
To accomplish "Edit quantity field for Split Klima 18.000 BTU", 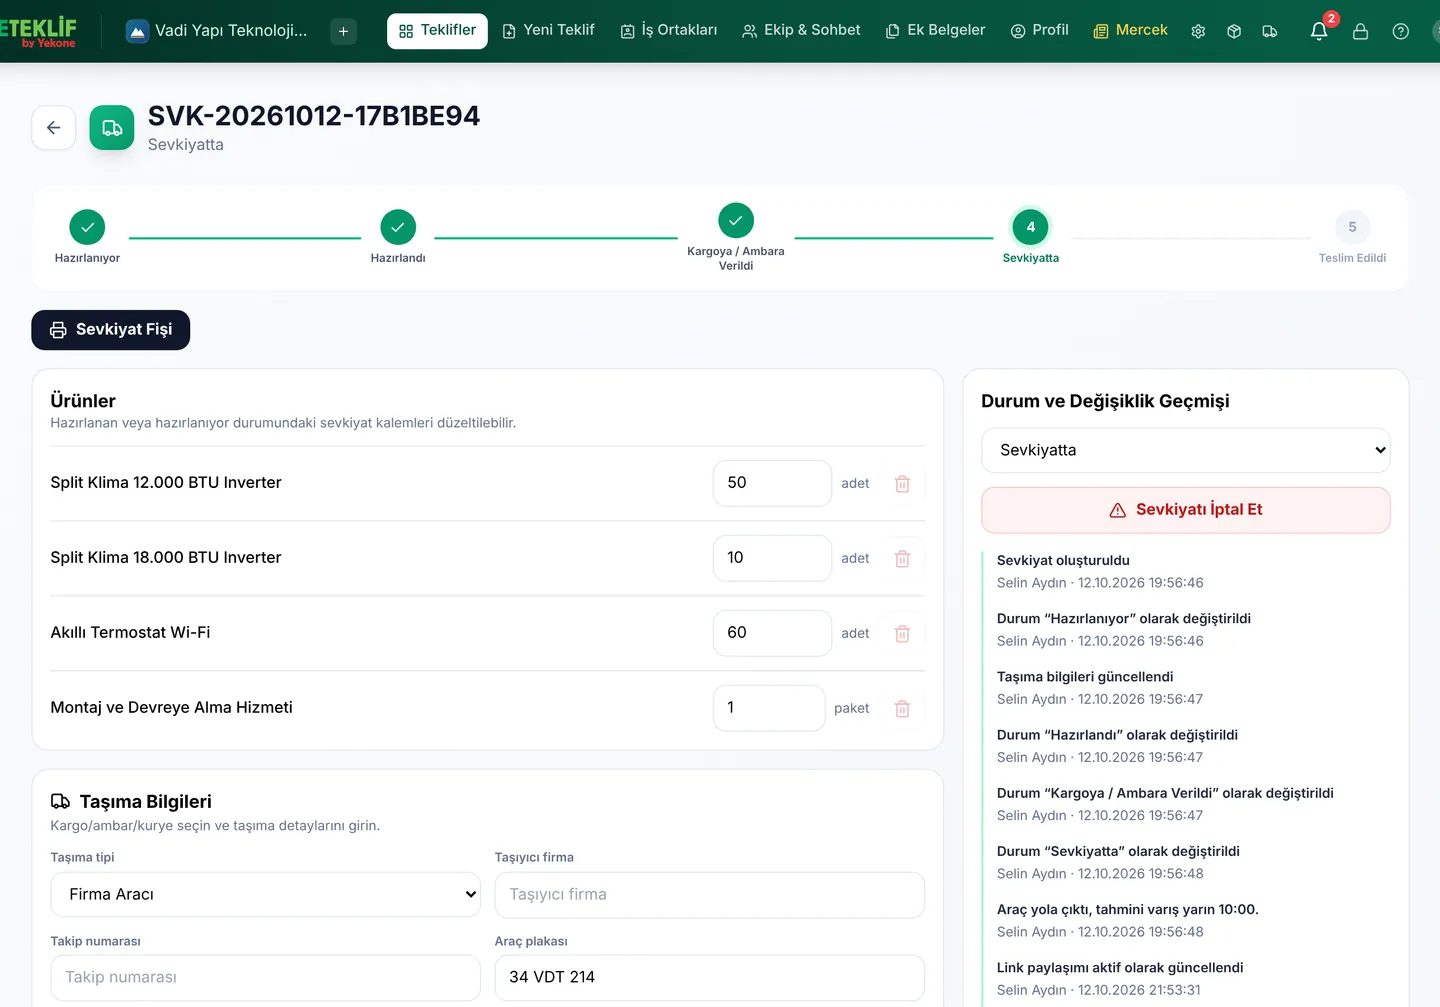I will coord(772,559).
